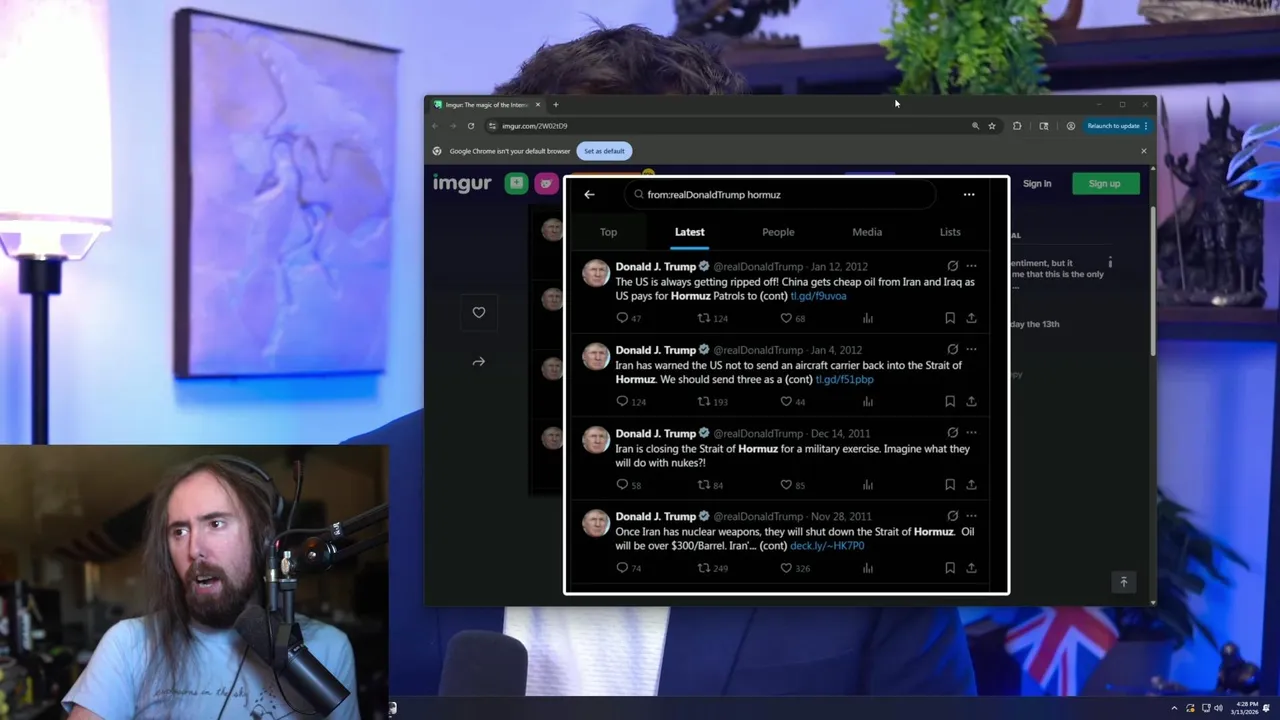Open the system tray volume icon
The height and width of the screenshot is (720, 1280).
[1218, 708]
